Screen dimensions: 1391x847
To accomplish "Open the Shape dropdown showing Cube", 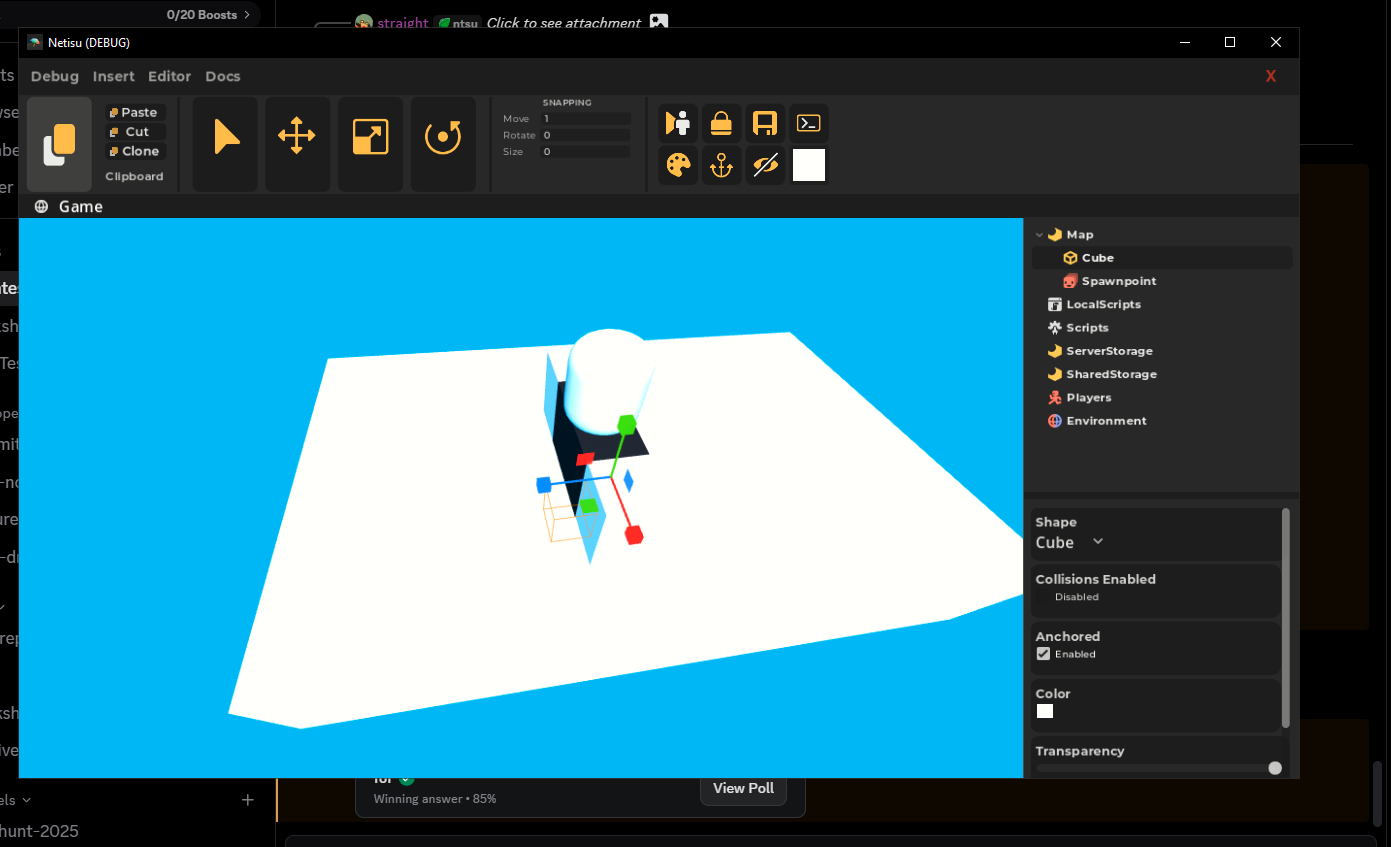I will pos(1069,542).
